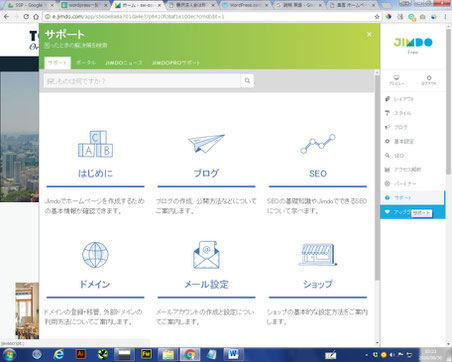
Task: Click the photo thumbnail behind the panel
Action: pos(27,310)
